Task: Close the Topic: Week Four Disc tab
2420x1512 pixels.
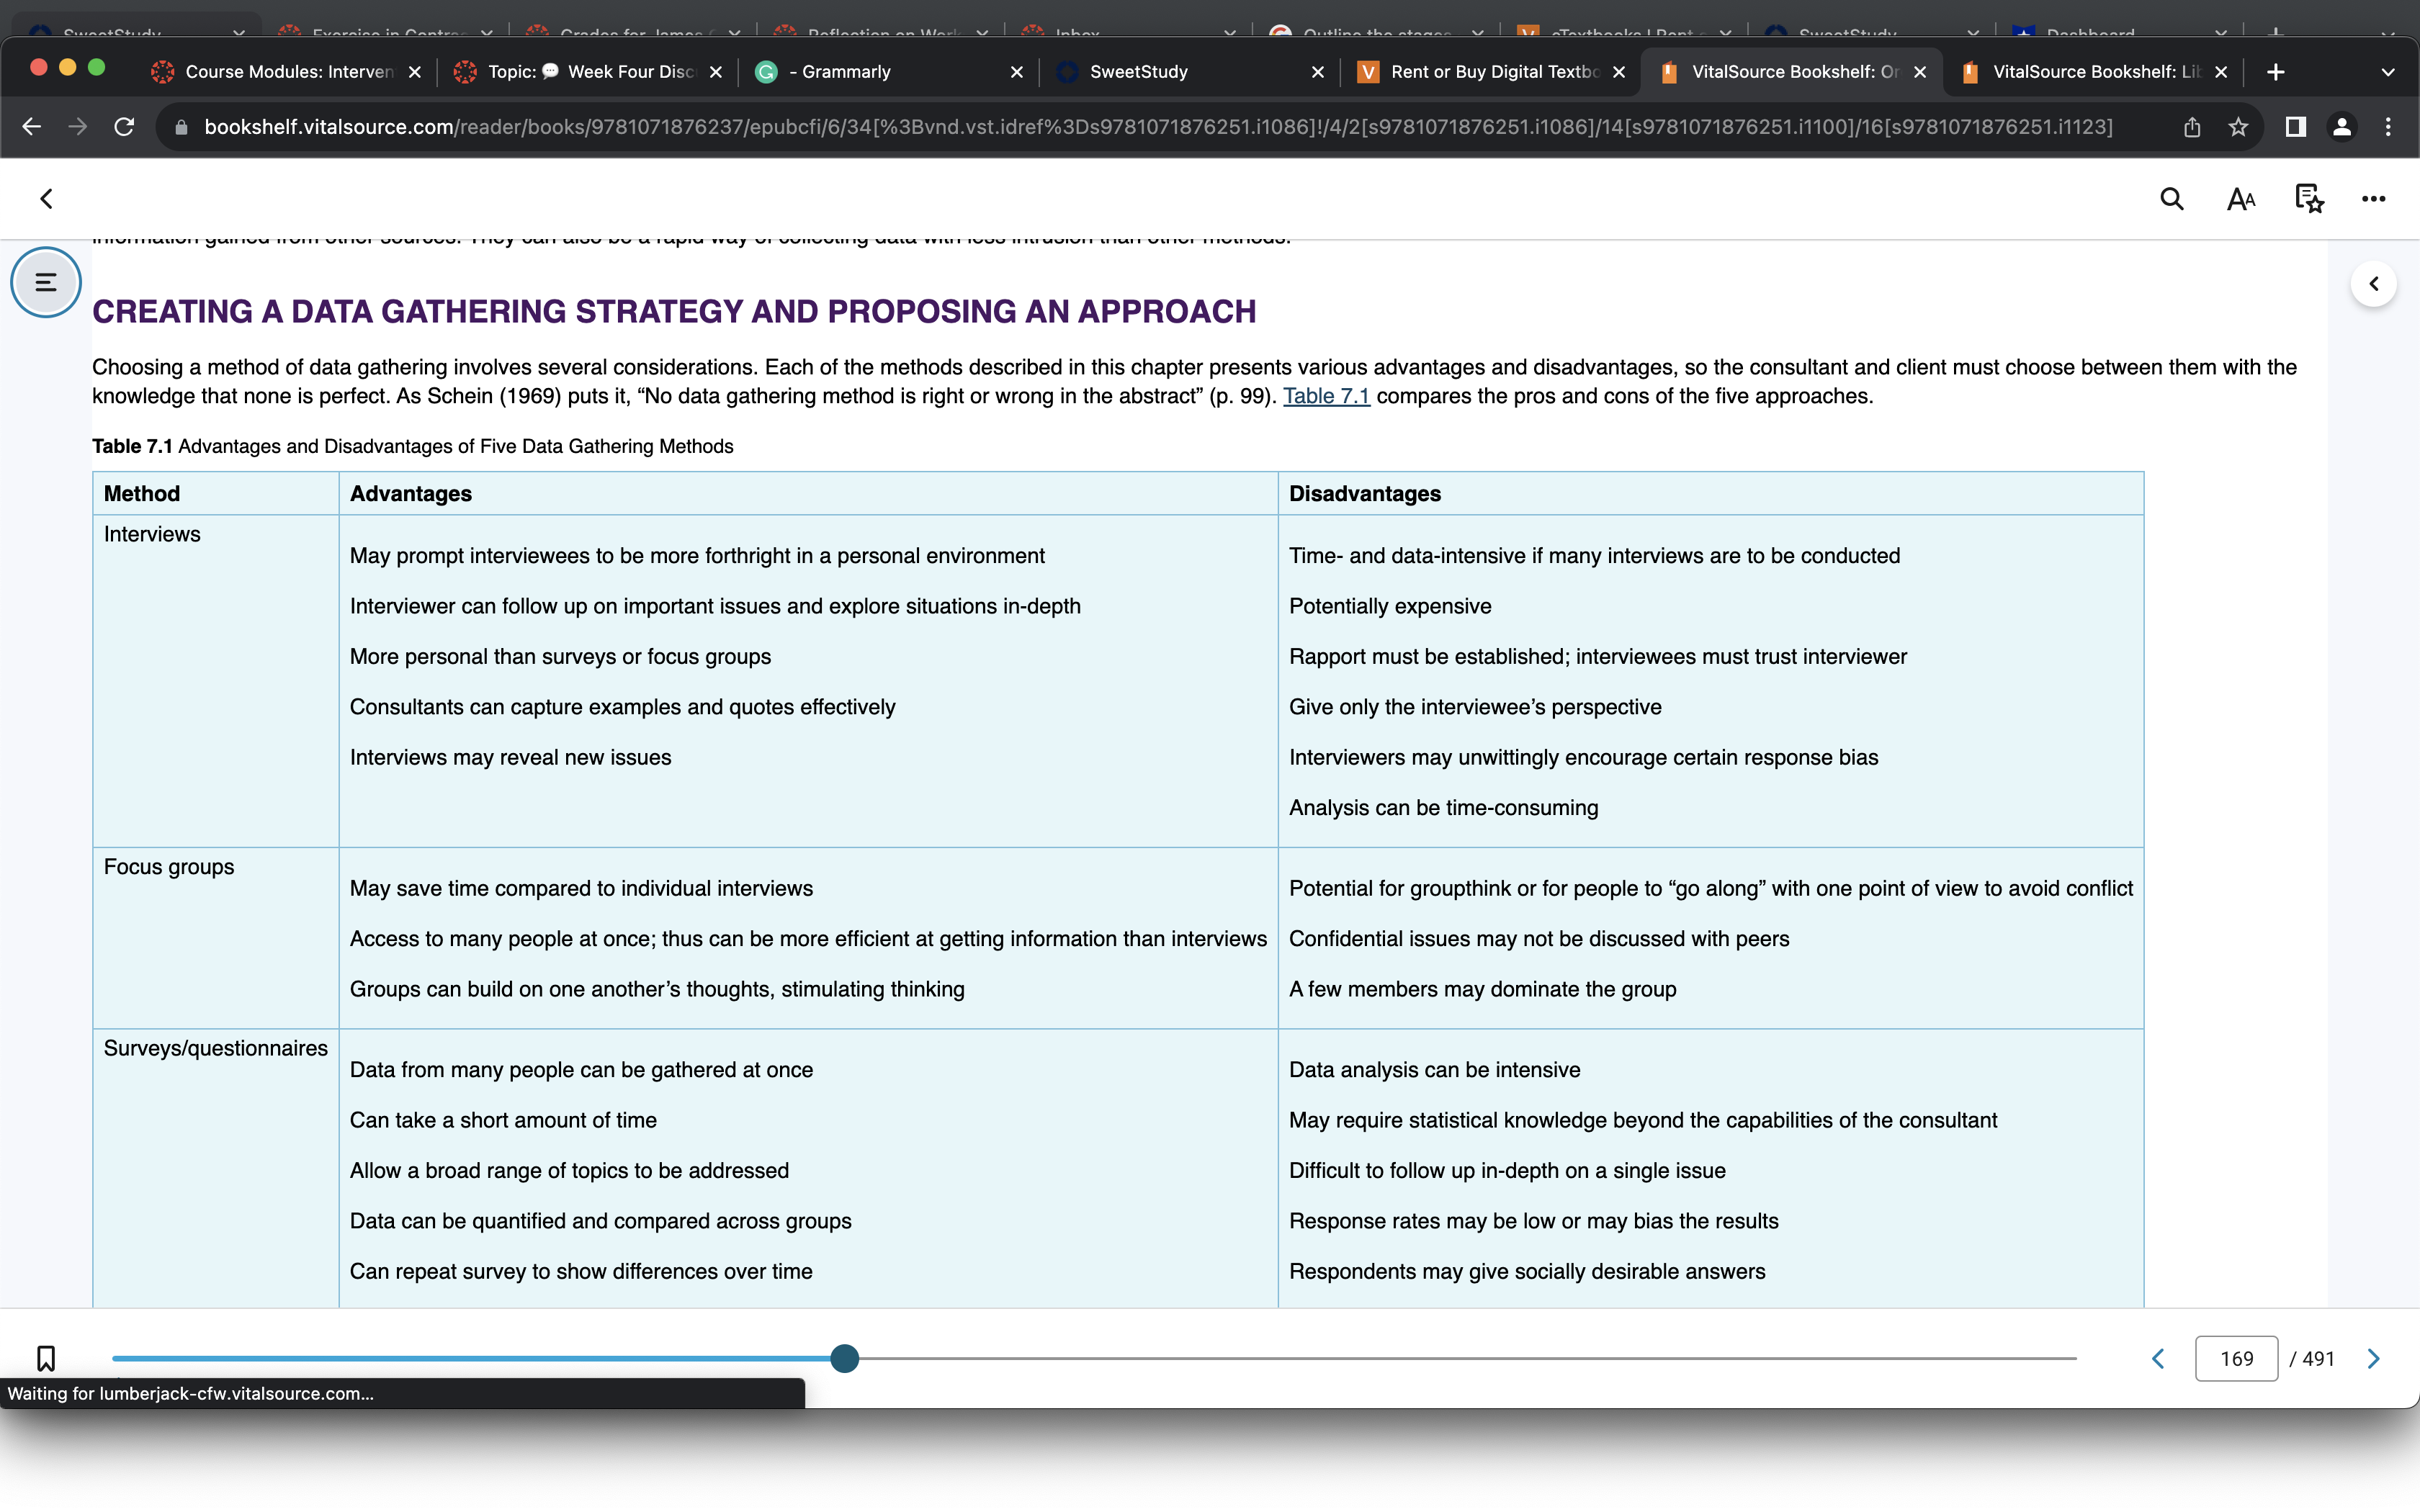Action: click(716, 72)
